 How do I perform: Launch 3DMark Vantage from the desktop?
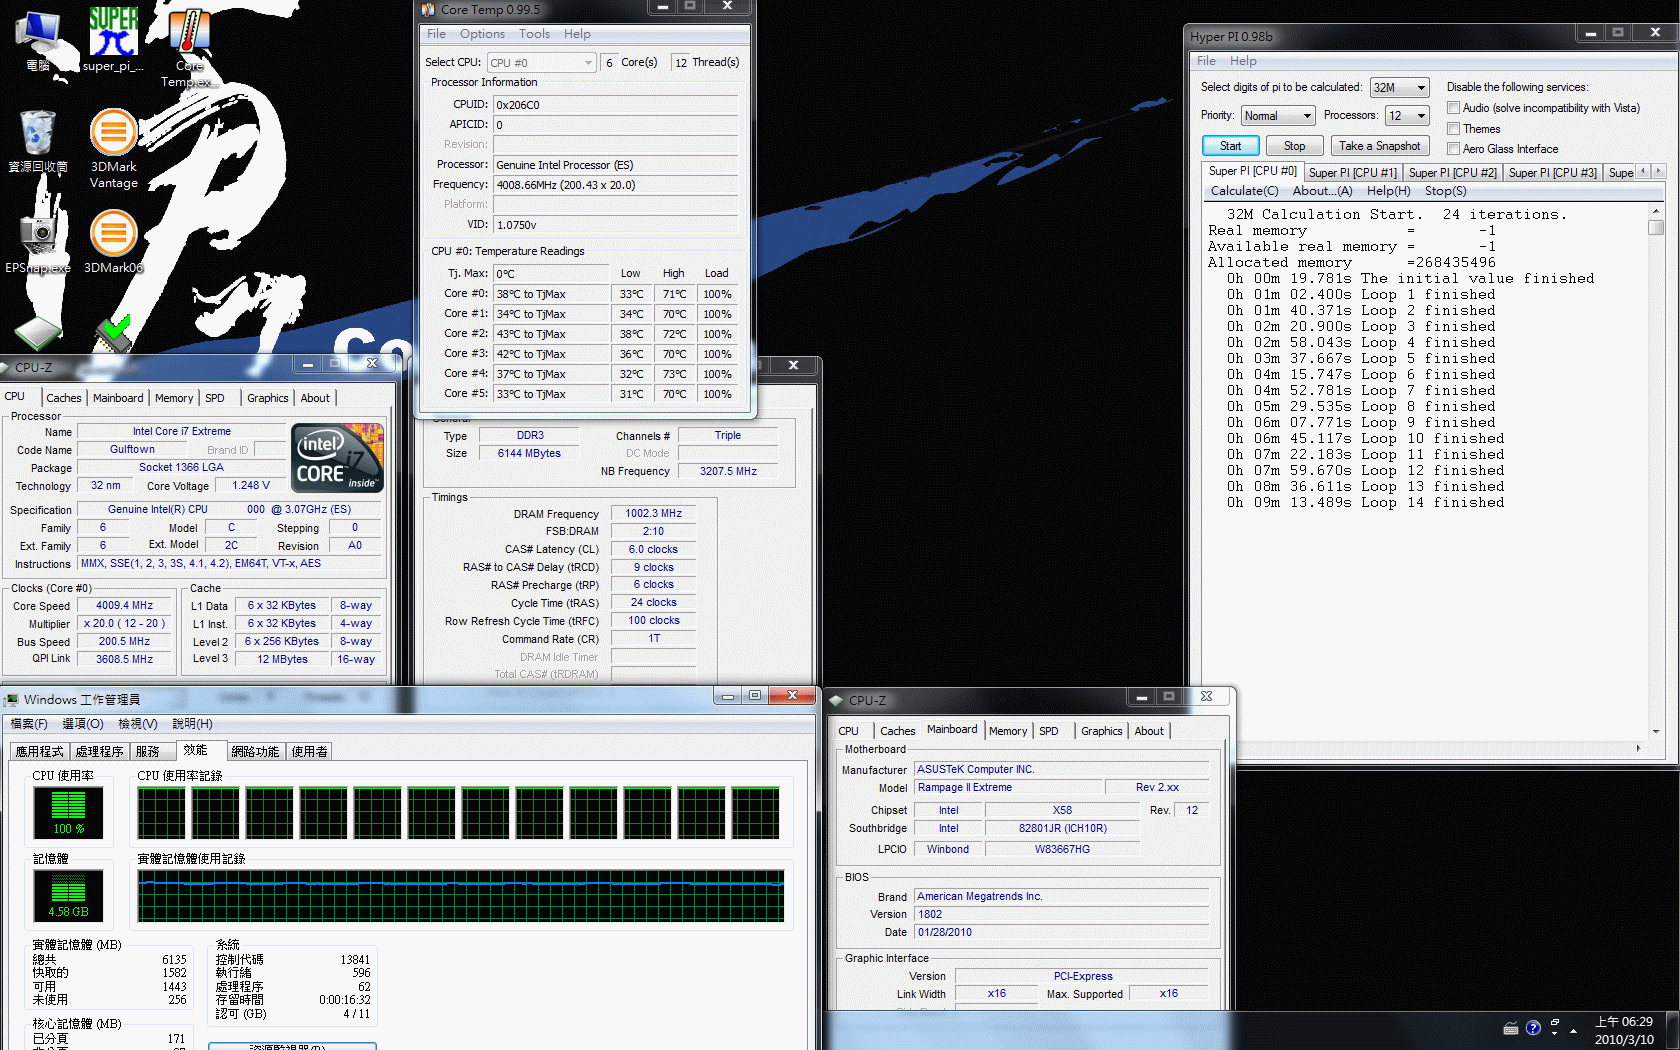click(x=113, y=149)
